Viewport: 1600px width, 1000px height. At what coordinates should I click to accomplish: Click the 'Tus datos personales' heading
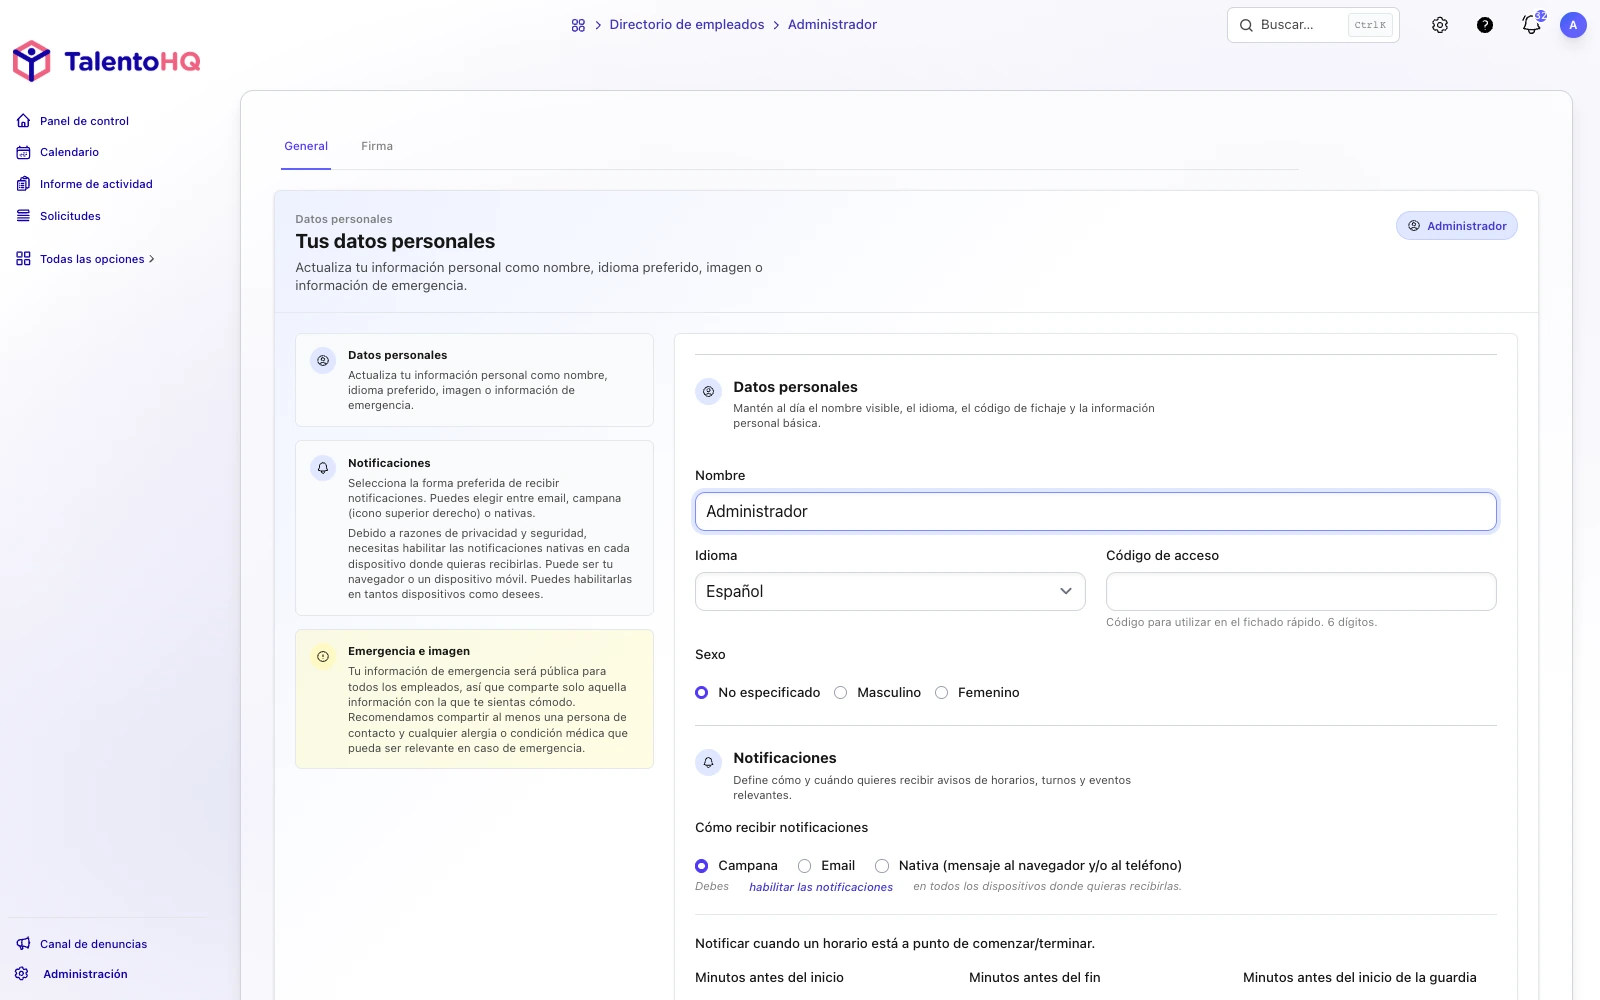tap(395, 241)
